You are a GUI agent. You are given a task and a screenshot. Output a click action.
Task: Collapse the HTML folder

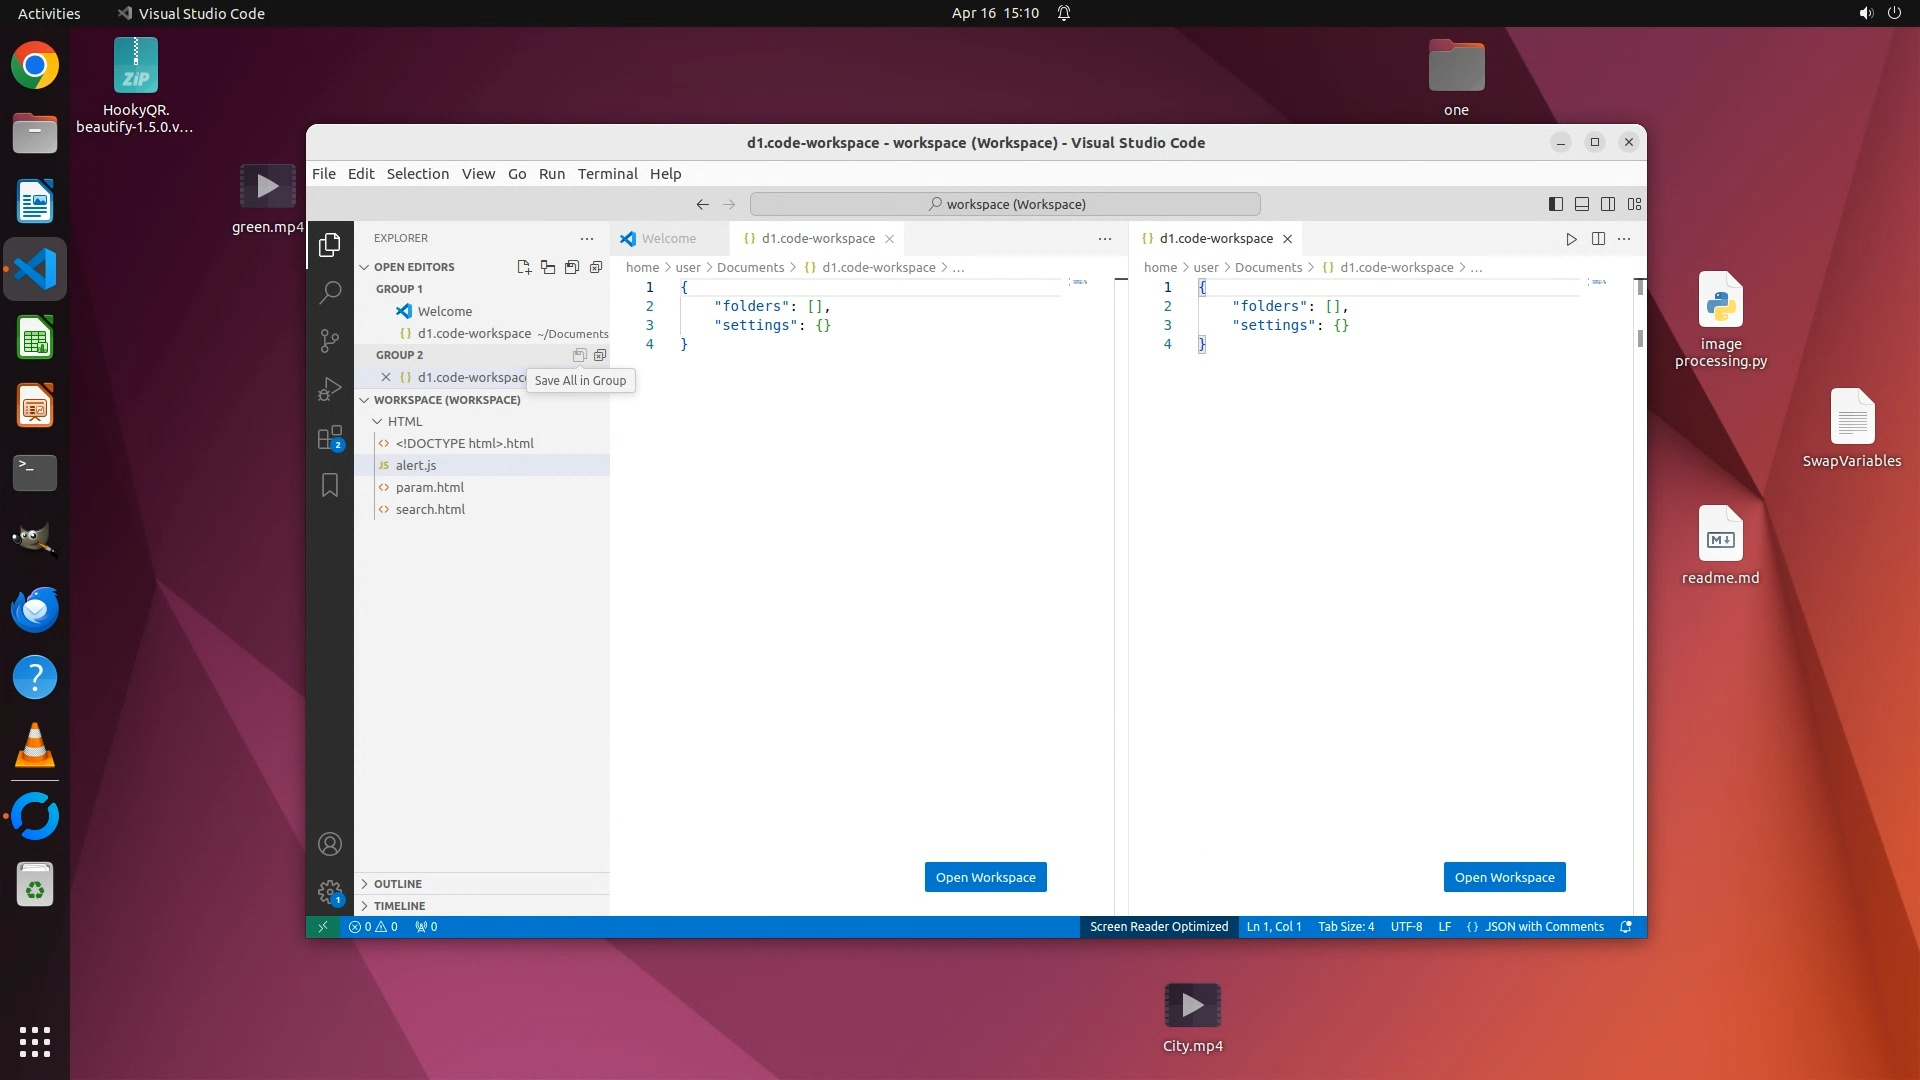pyautogui.click(x=404, y=422)
